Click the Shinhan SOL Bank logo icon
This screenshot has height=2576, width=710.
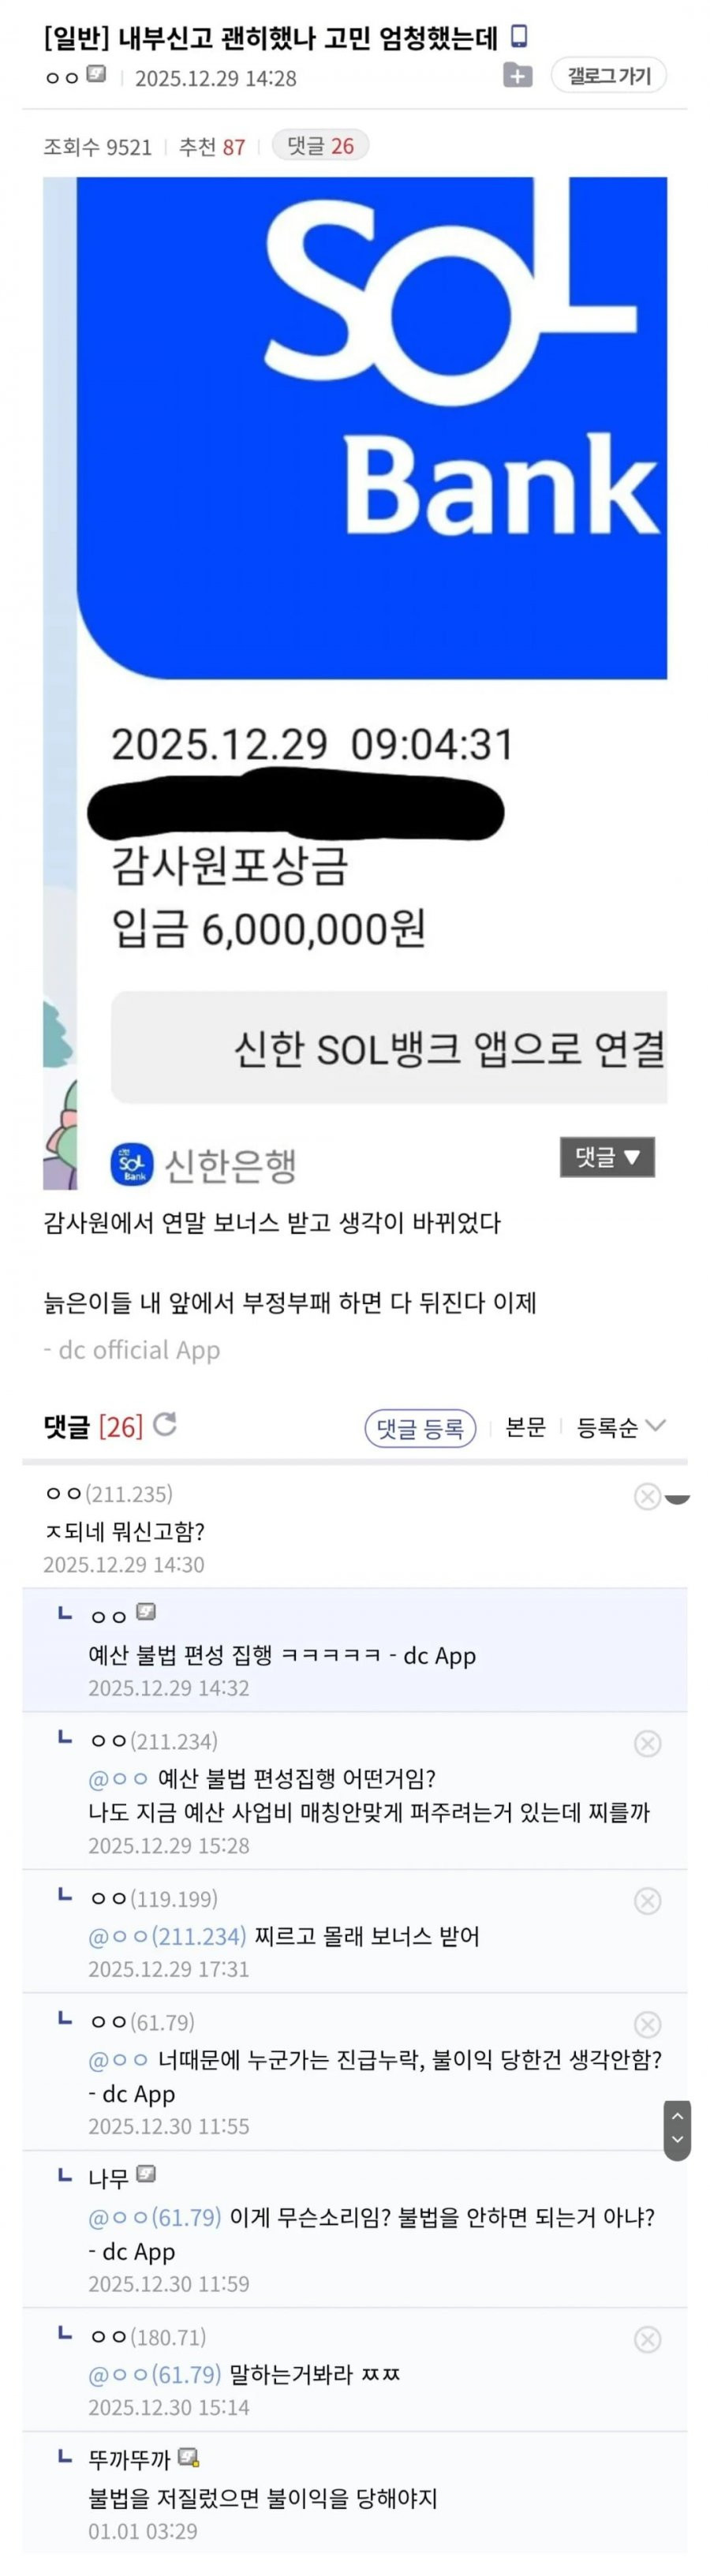click(x=132, y=1164)
